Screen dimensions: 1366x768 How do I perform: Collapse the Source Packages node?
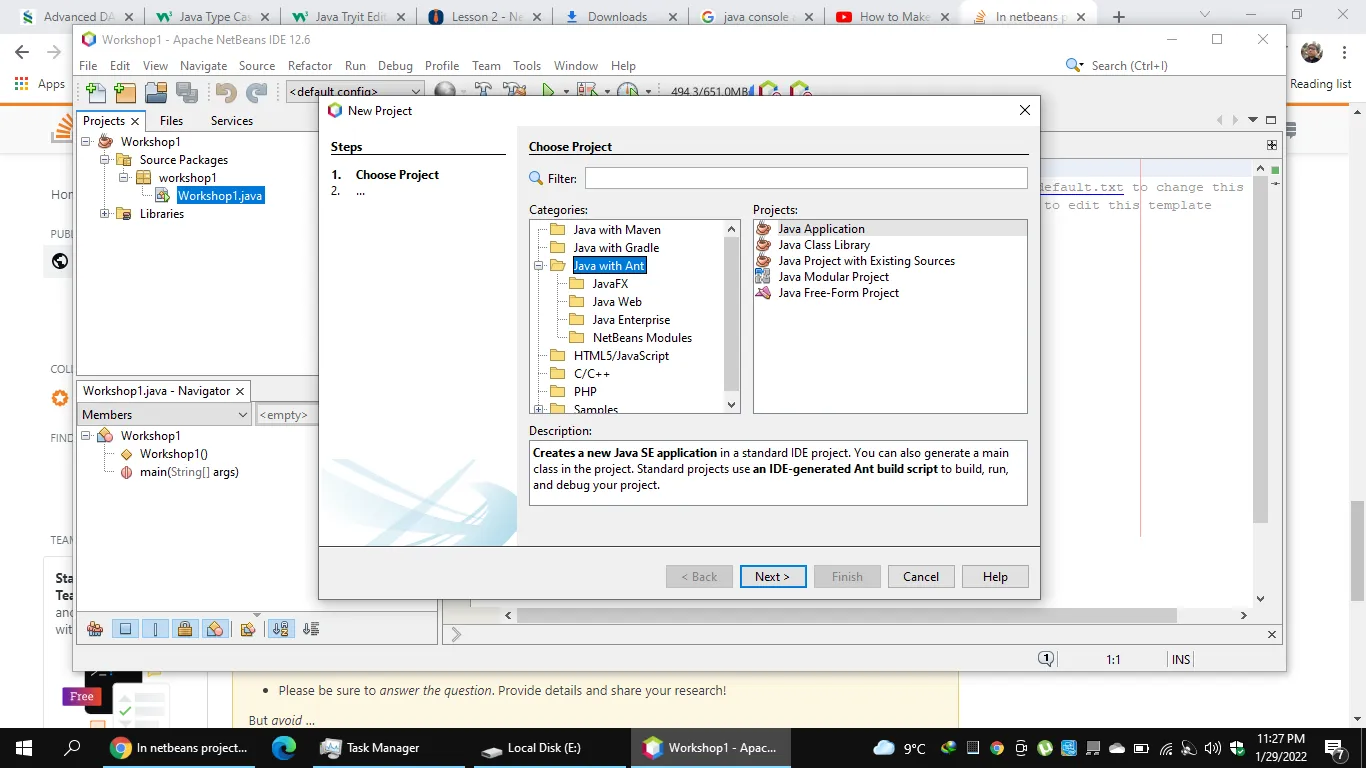click(105, 160)
